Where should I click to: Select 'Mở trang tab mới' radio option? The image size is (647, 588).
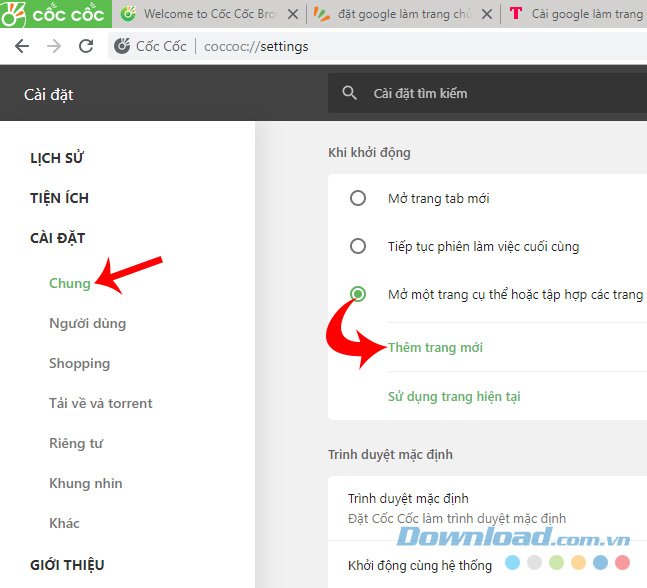(358, 198)
